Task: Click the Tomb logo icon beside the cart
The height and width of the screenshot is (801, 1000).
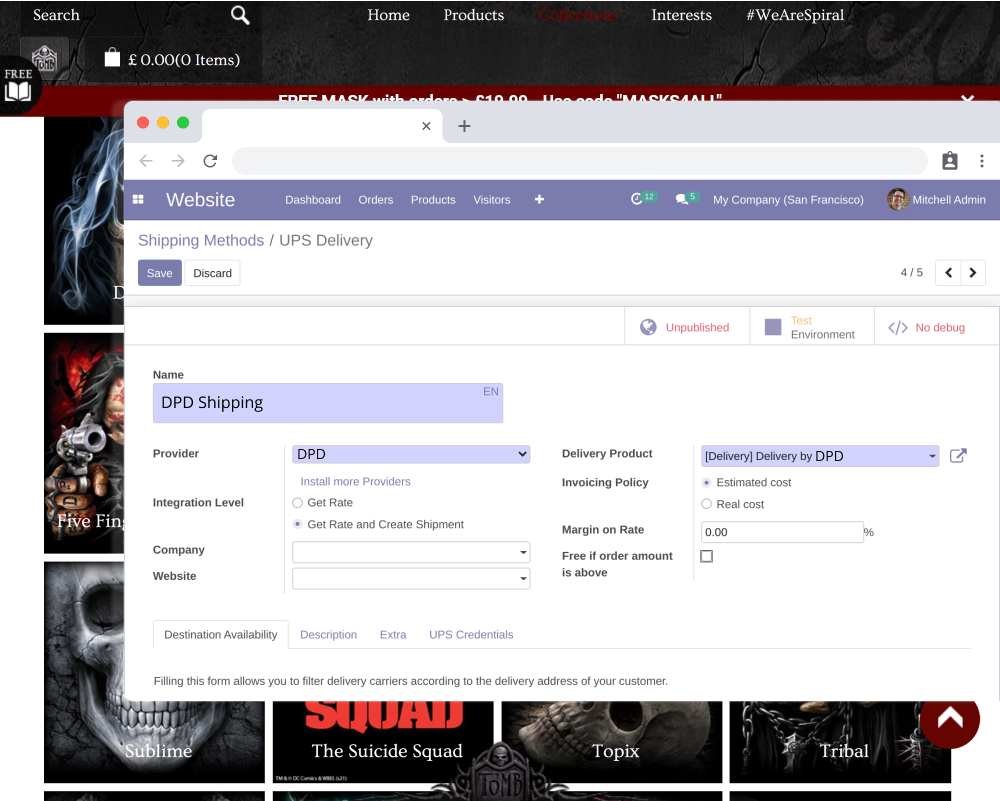Action: tap(45, 59)
